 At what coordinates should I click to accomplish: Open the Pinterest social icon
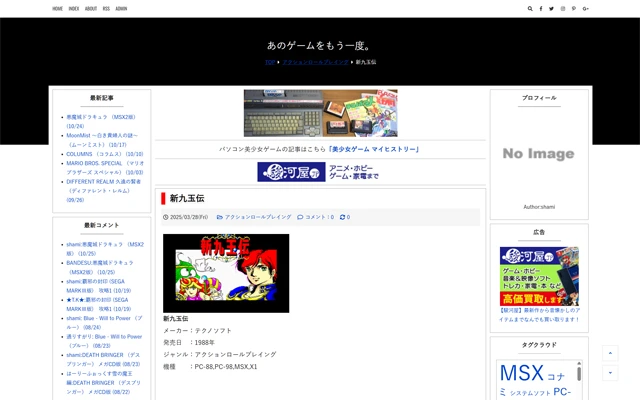point(574,8)
